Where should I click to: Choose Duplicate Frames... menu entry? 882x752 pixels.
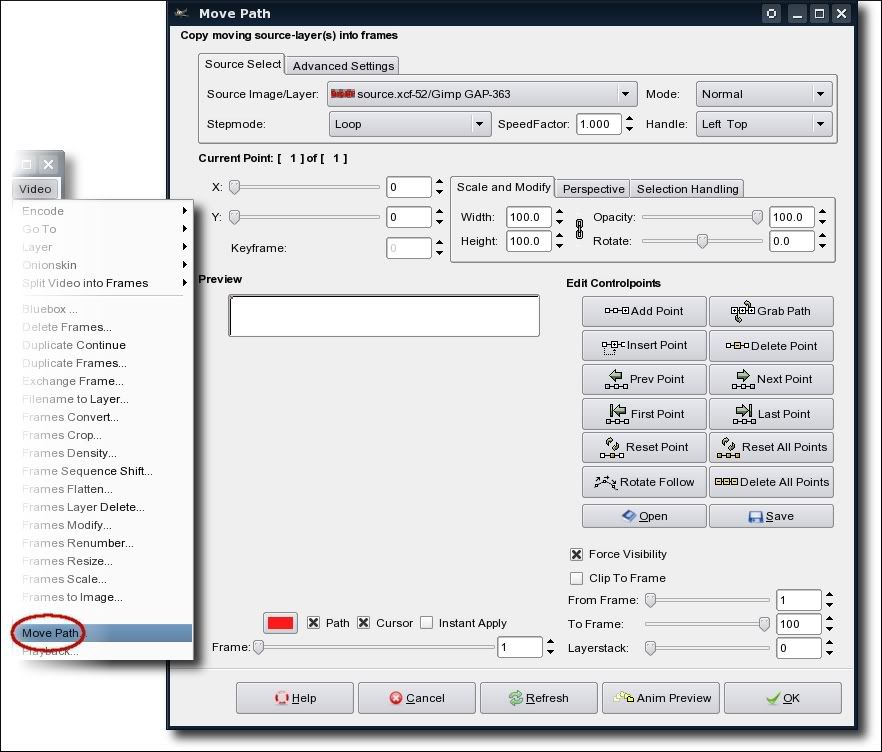coord(103,363)
